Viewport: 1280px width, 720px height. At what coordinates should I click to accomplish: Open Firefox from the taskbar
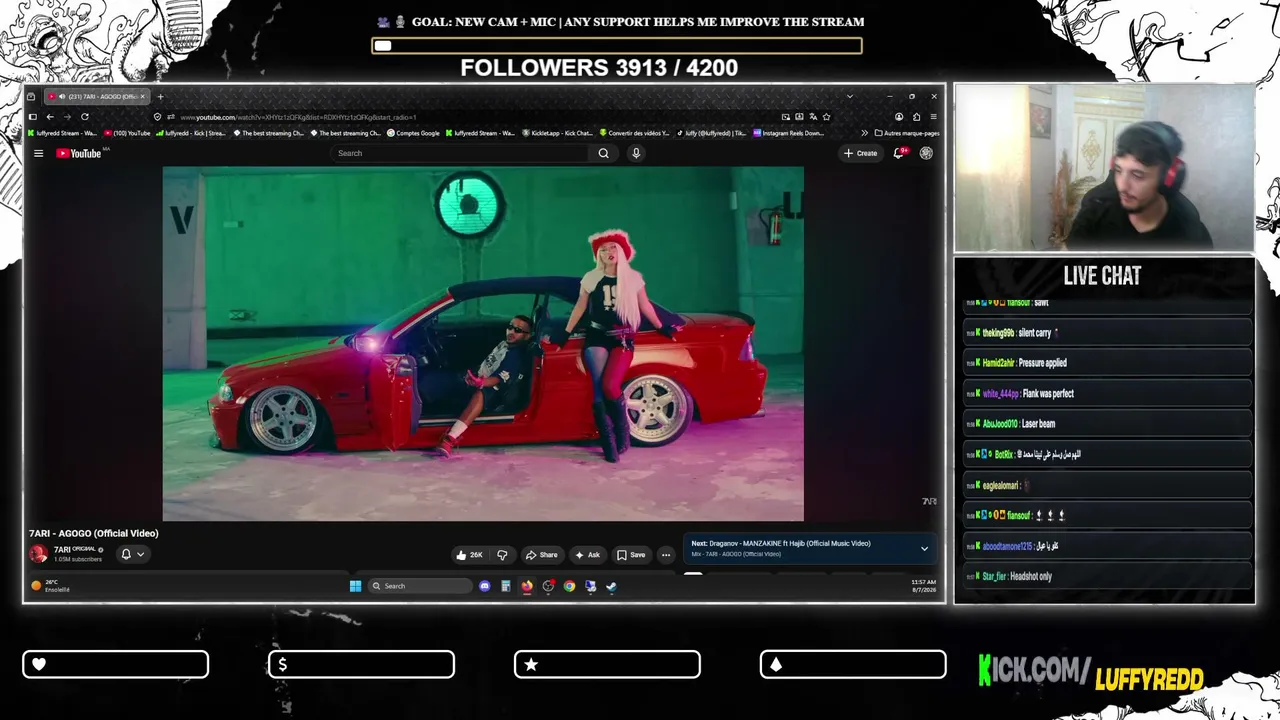click(x=527, y=586)
